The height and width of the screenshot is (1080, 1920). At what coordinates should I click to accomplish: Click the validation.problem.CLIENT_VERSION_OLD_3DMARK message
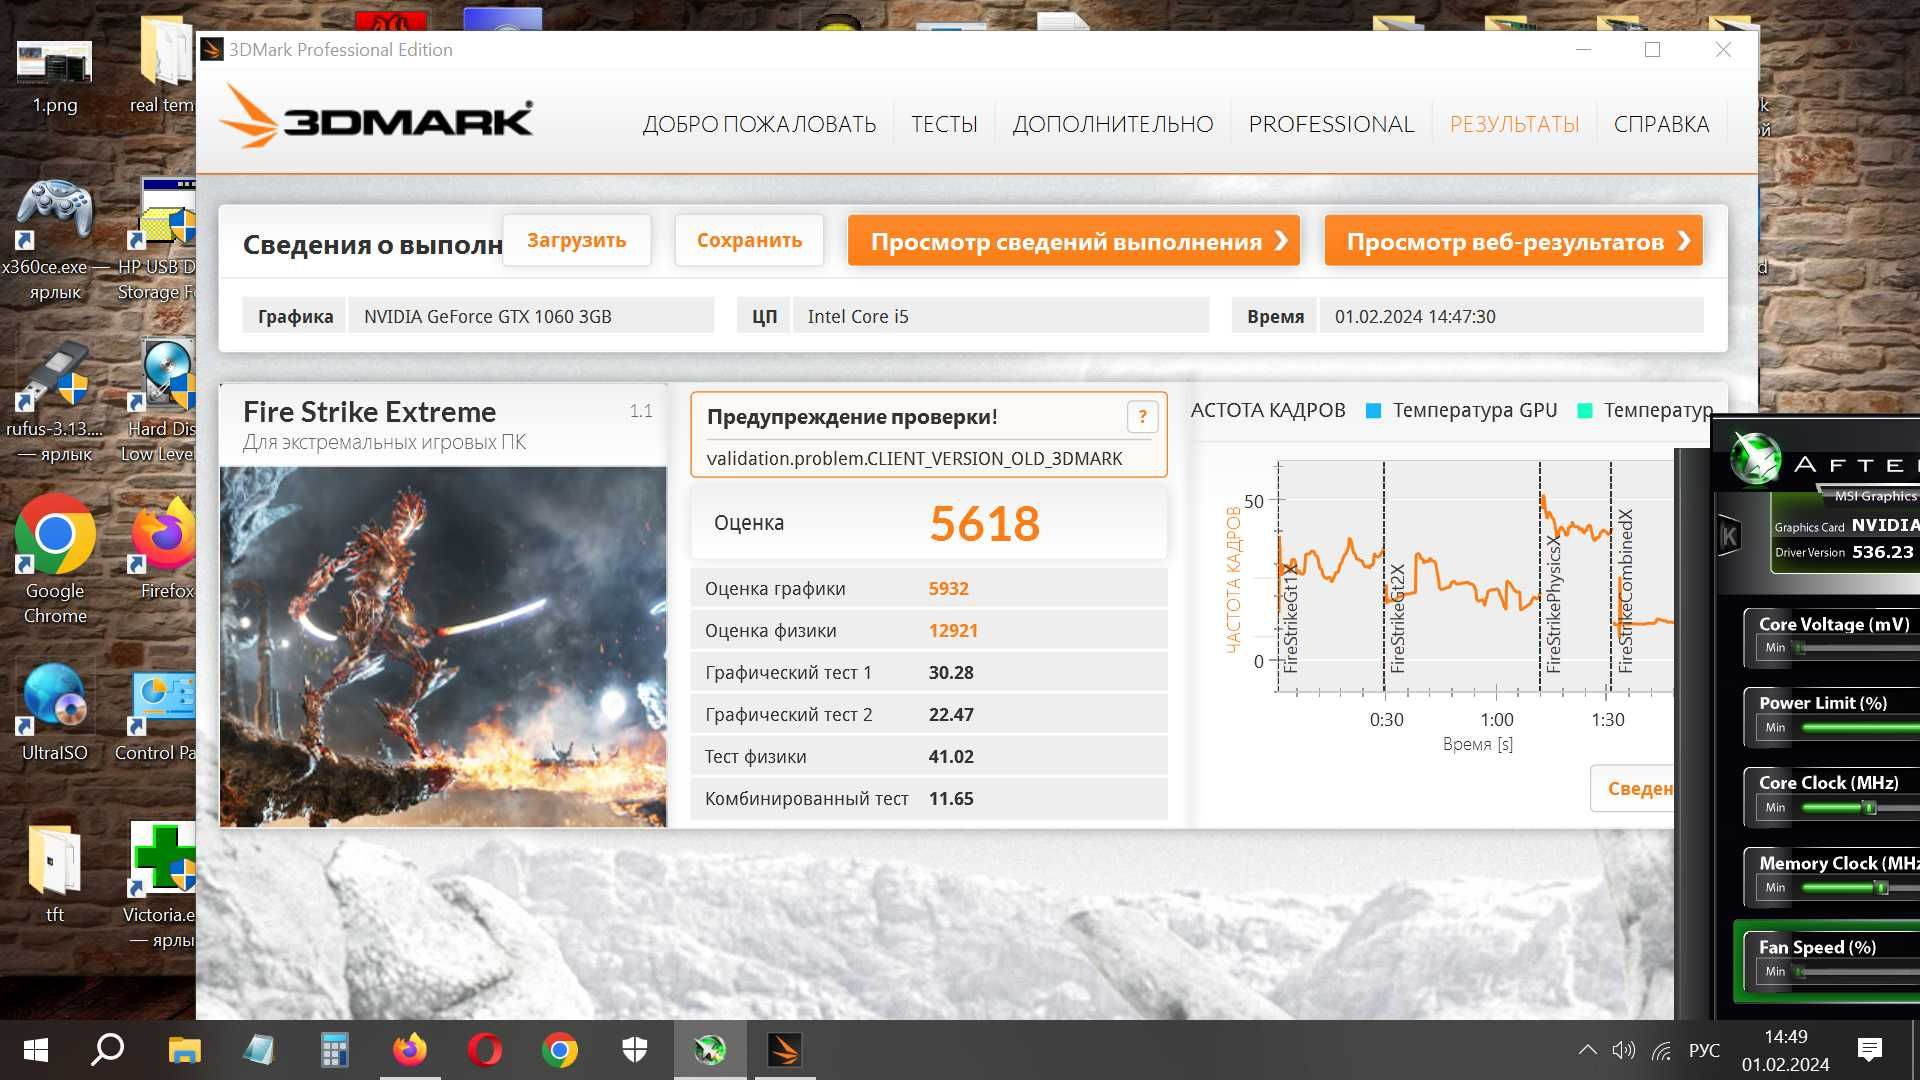coord(914,458)
